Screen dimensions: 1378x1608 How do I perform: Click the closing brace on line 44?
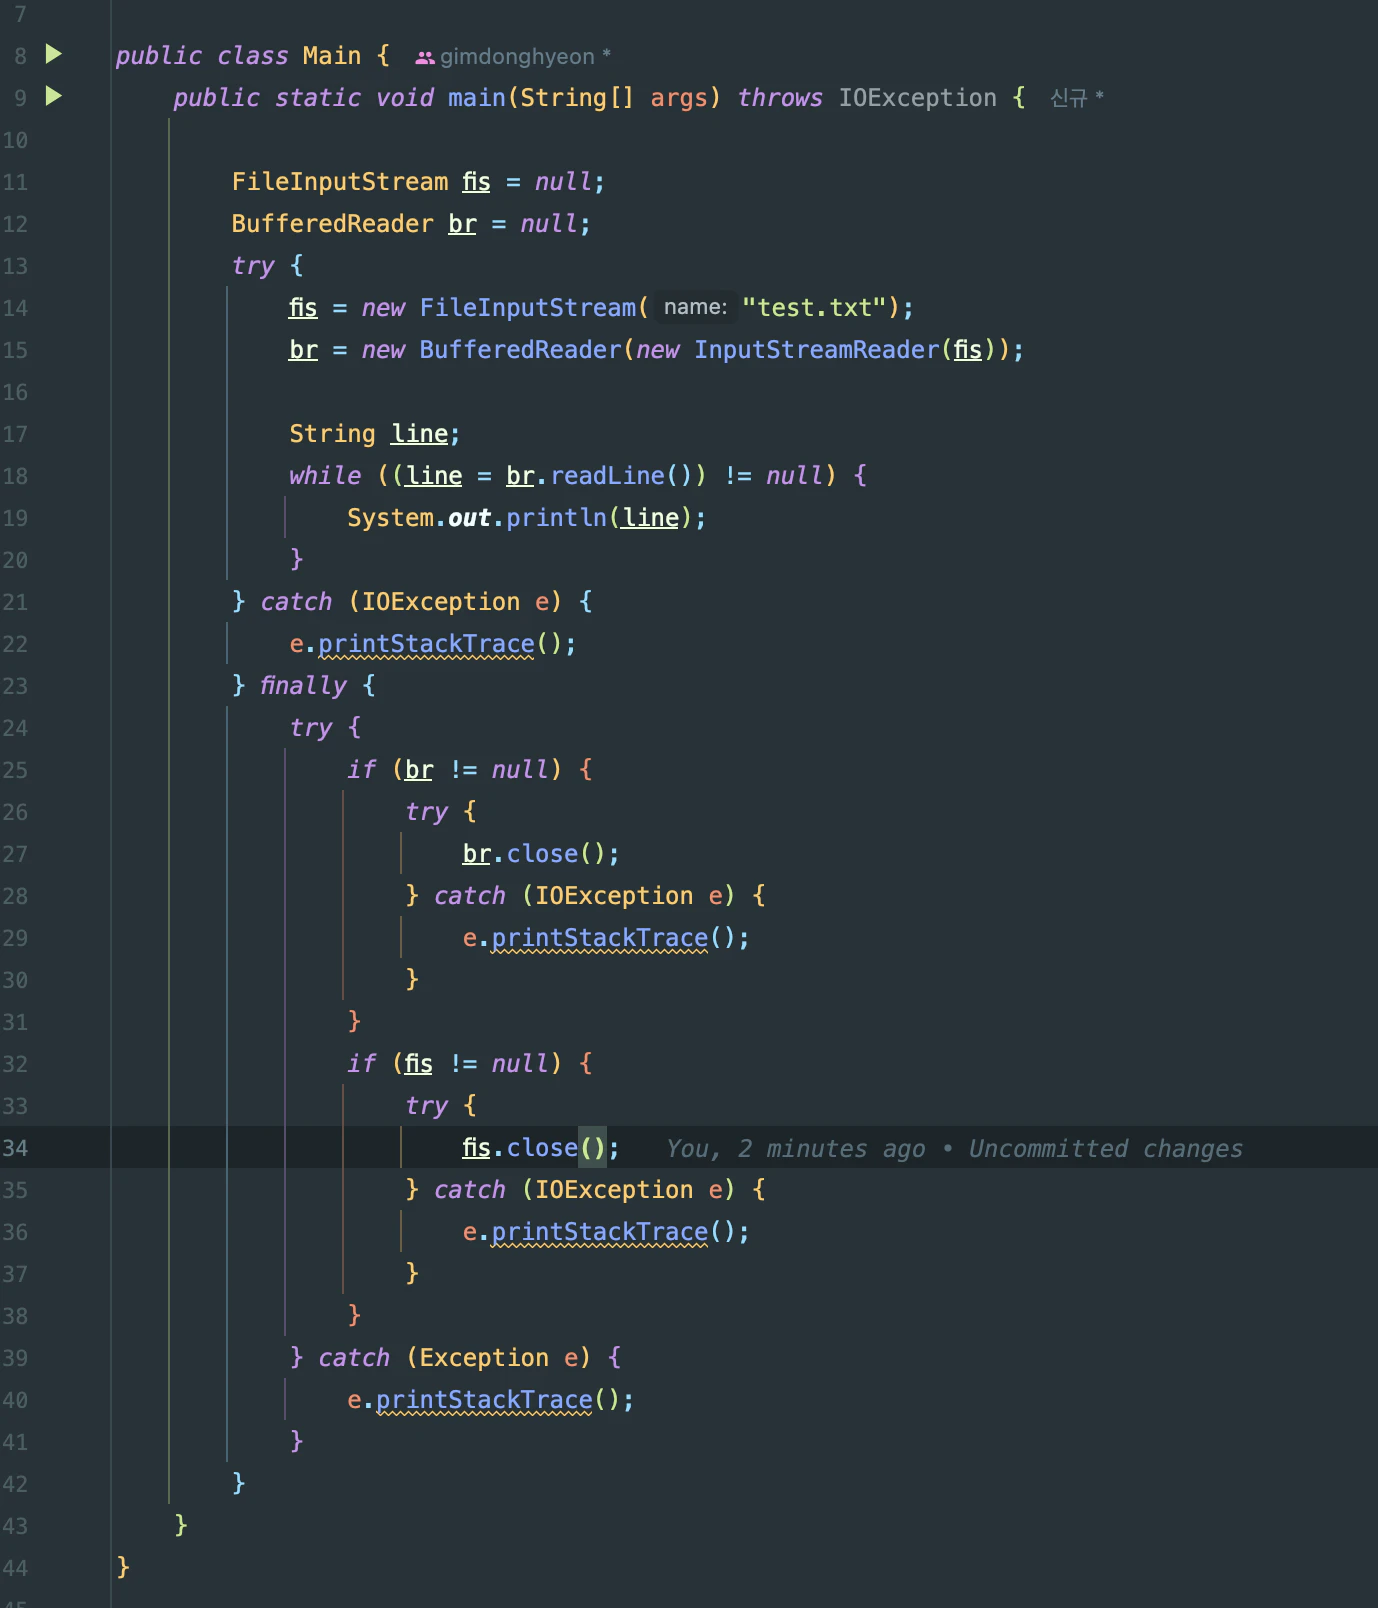(x=123, y=1566)
